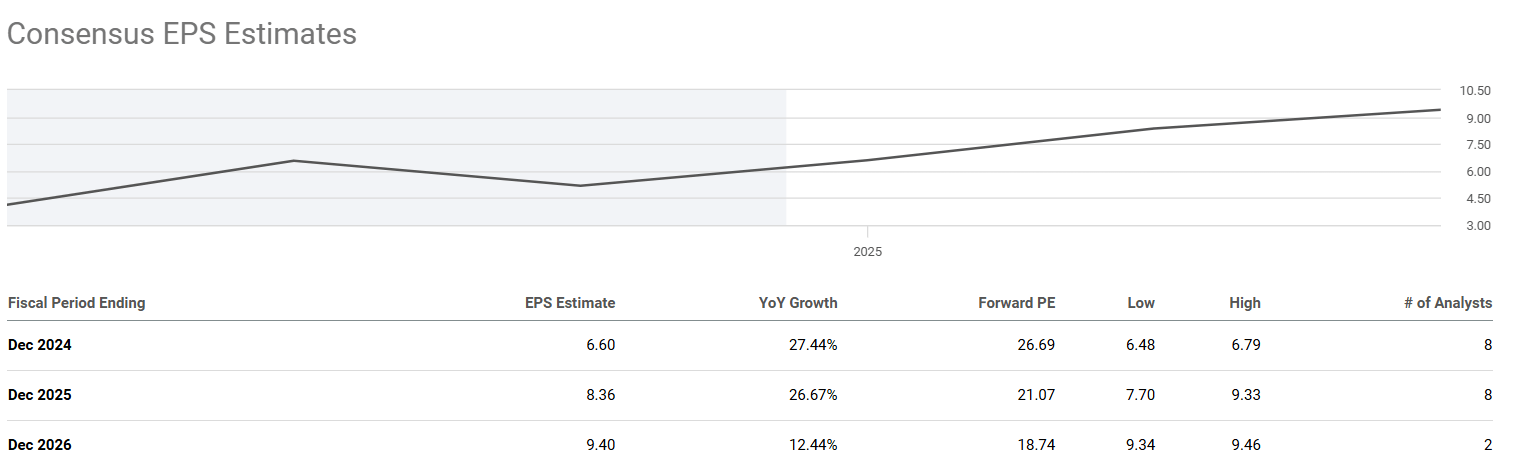Click the # of Analysts column header
This screenshot has height=472, width=1517.
pyautogui.click(x=1446, y=303)
